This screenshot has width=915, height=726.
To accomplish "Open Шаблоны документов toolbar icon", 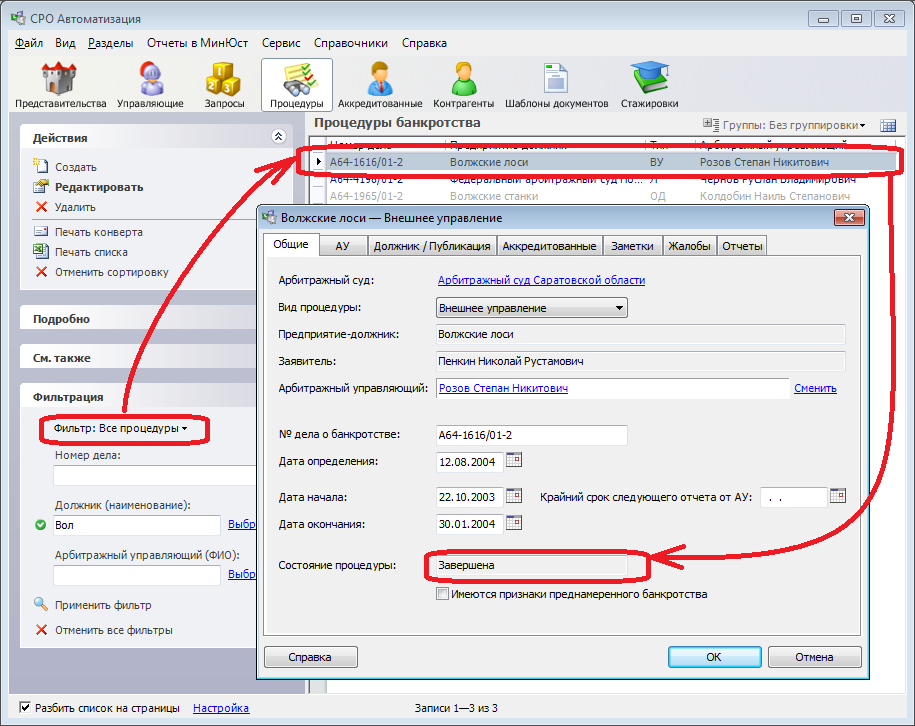I will (x=556, y=85).
